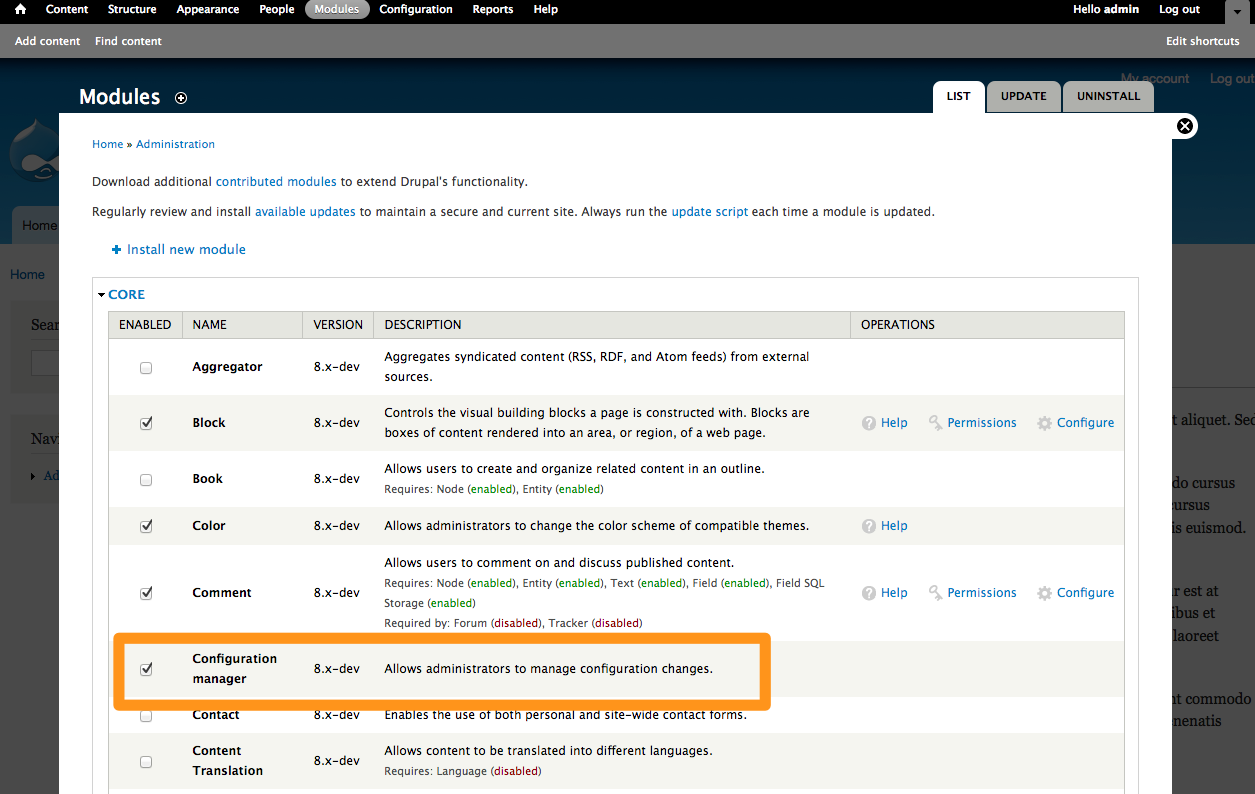1255x794 pixels.
Task: Click My account link behind the overlay
Action: point(1155,78)
